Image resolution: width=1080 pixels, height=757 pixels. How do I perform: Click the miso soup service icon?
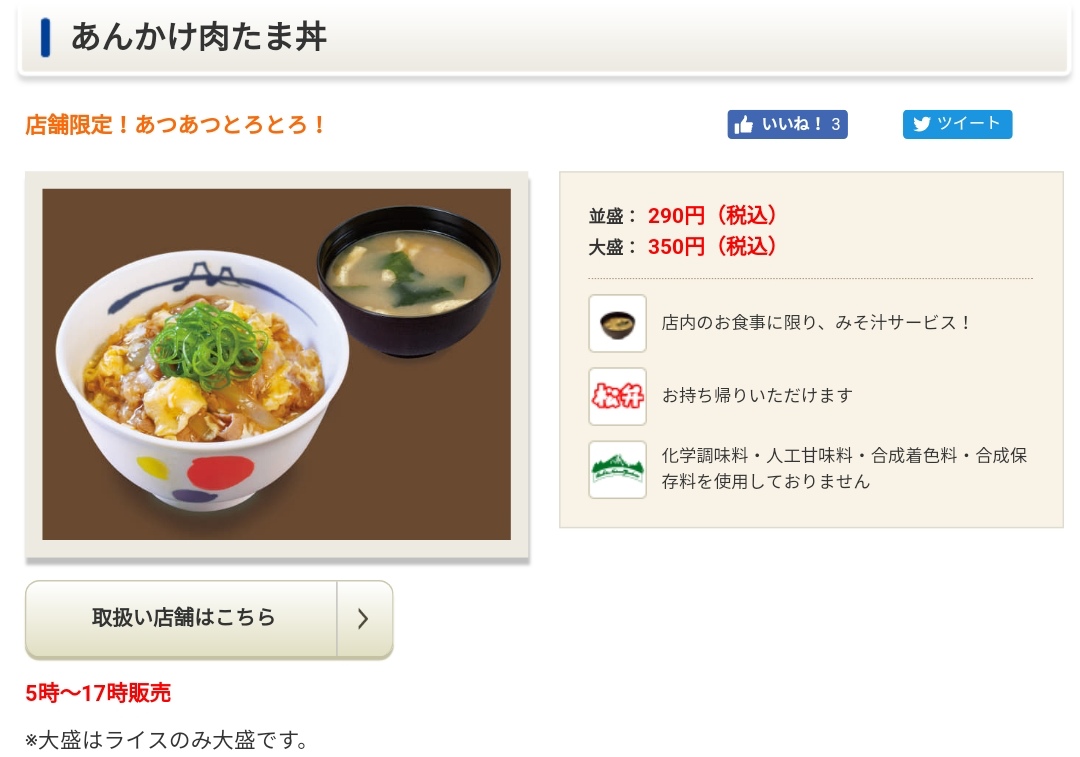(617, 323)
